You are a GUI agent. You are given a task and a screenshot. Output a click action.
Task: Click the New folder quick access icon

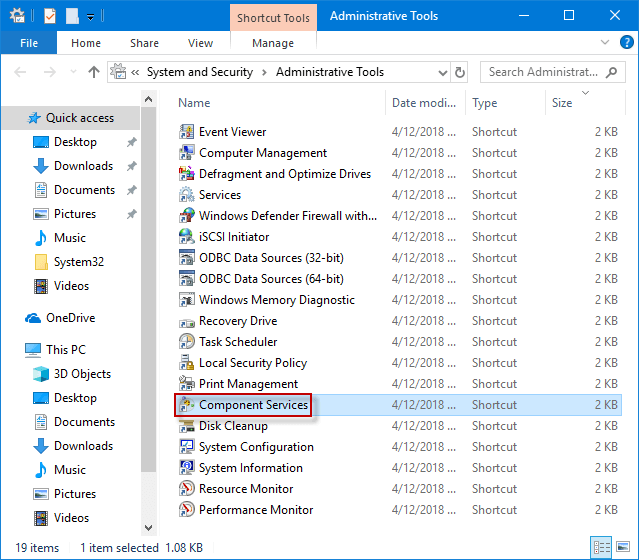72,16
